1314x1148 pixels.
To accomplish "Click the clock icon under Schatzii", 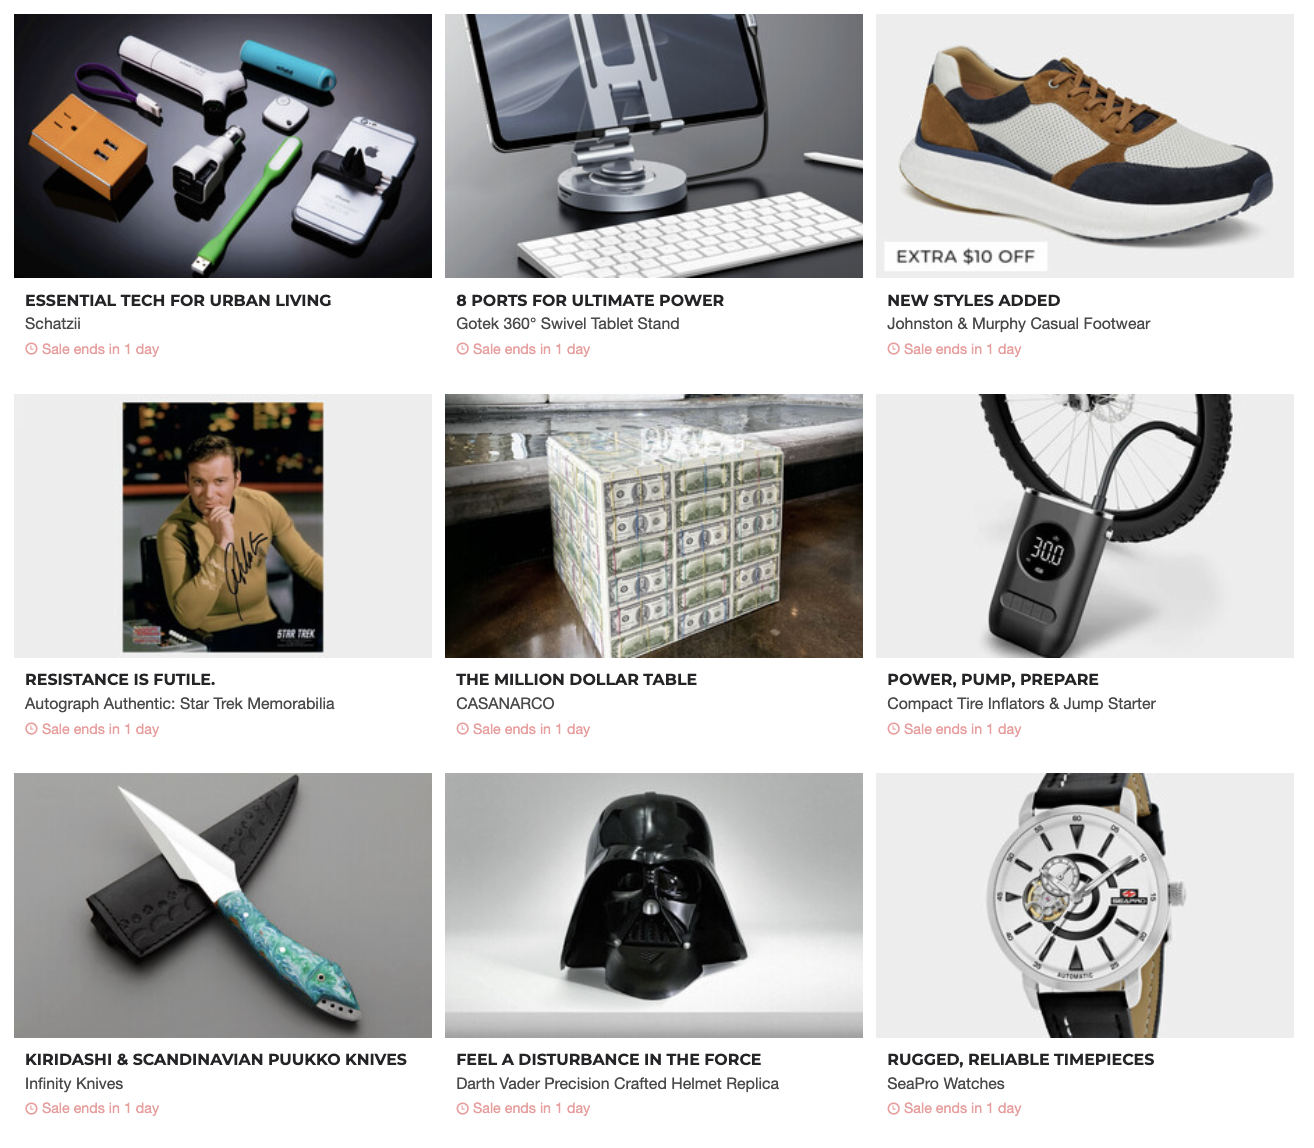I will [31, 349].
